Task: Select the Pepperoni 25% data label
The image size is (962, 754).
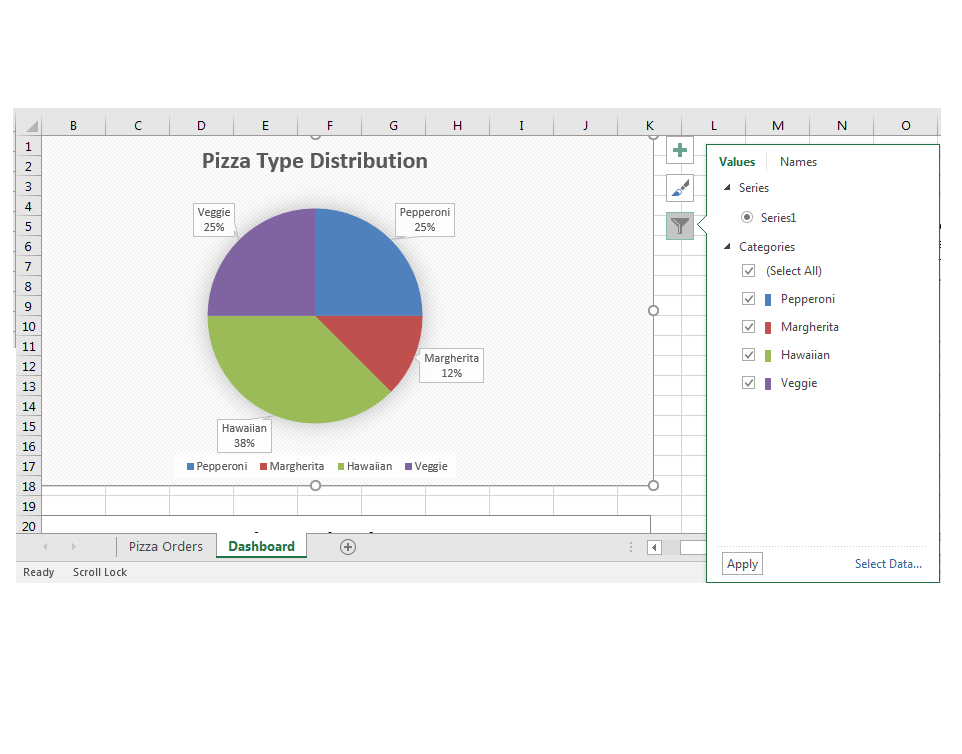Action: (x=425, y=220)
